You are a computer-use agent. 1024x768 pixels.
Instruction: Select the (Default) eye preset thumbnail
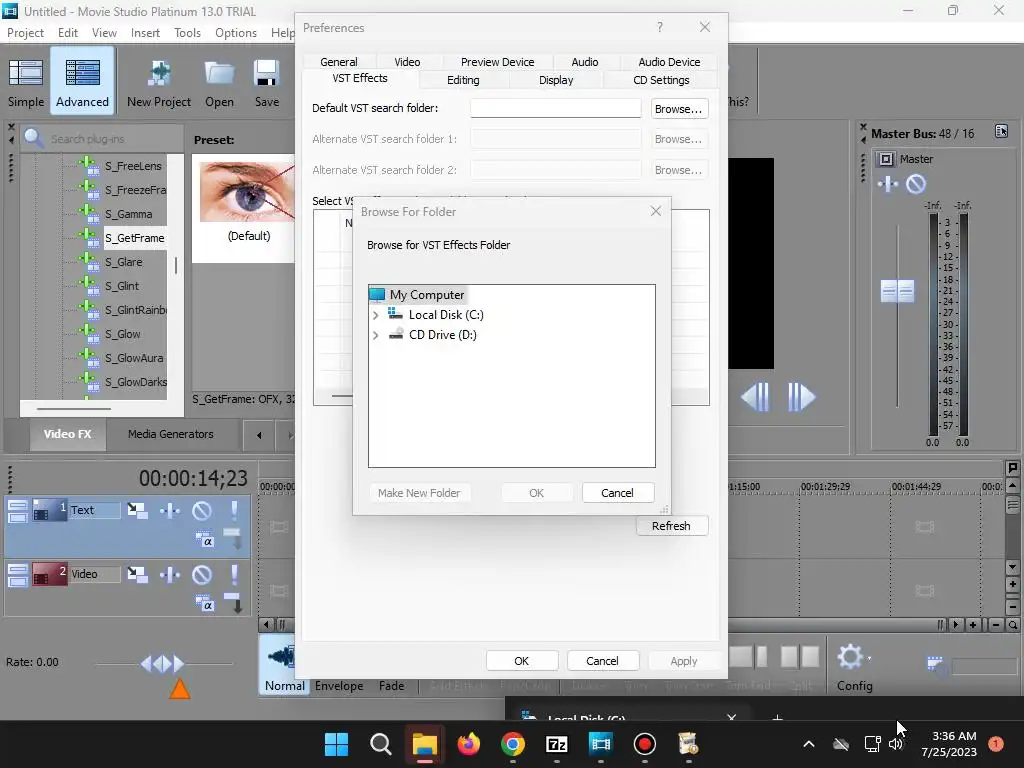(248, 193)
